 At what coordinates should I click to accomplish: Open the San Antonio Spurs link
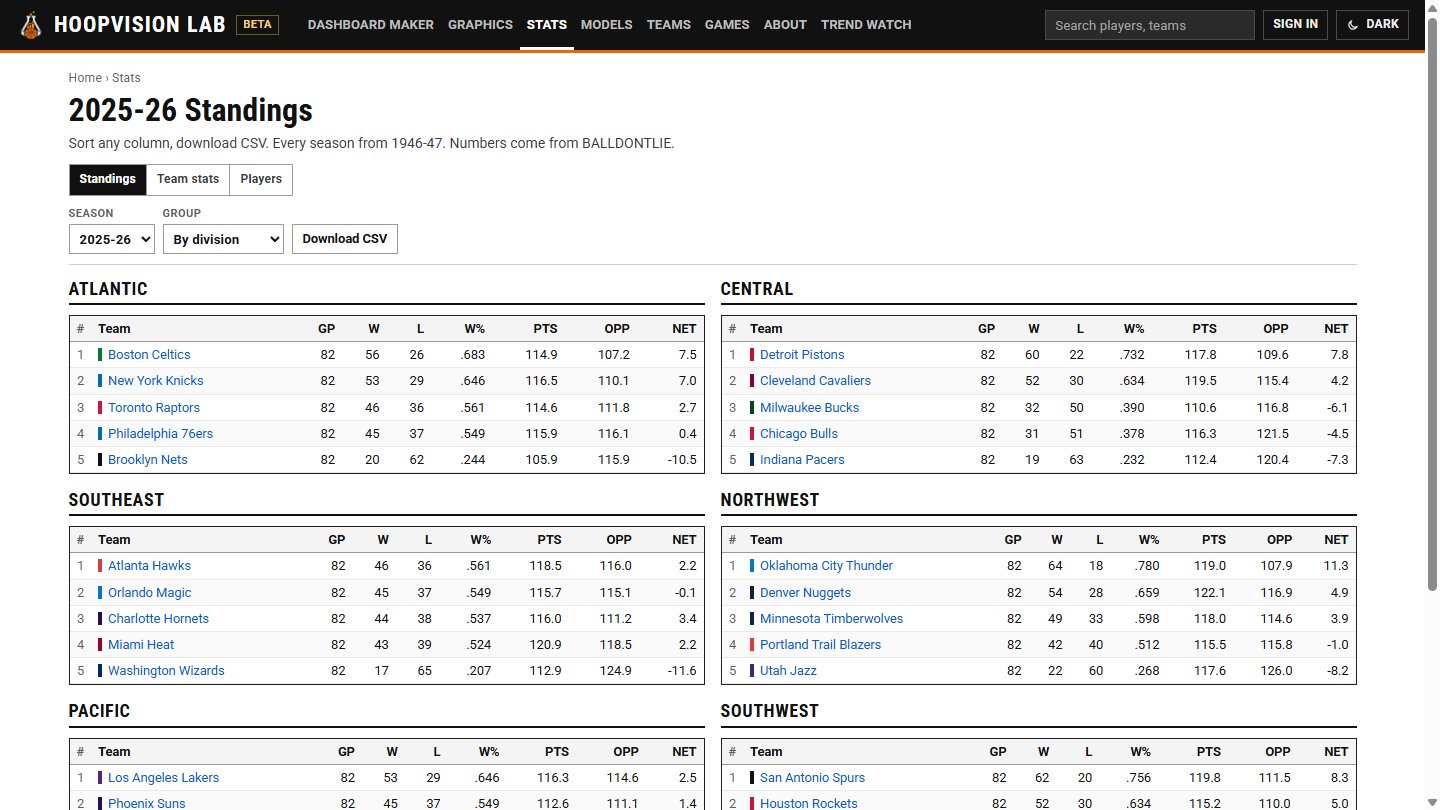tap(812, 778)
